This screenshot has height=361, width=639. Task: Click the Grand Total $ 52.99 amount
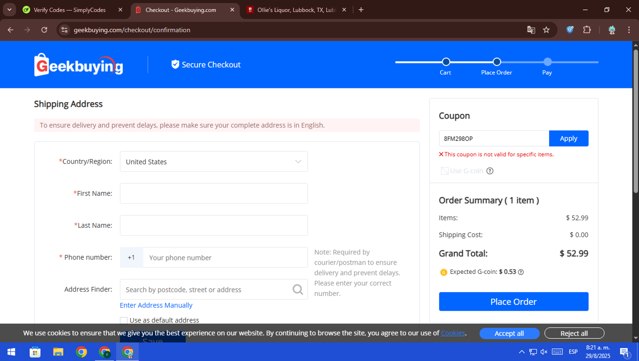click(x=574, y=253)
